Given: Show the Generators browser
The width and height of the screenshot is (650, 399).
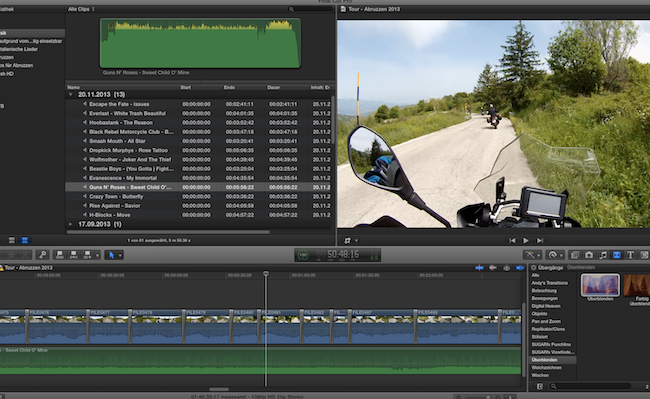Looking at the screenshot, I should pos(644,255).
